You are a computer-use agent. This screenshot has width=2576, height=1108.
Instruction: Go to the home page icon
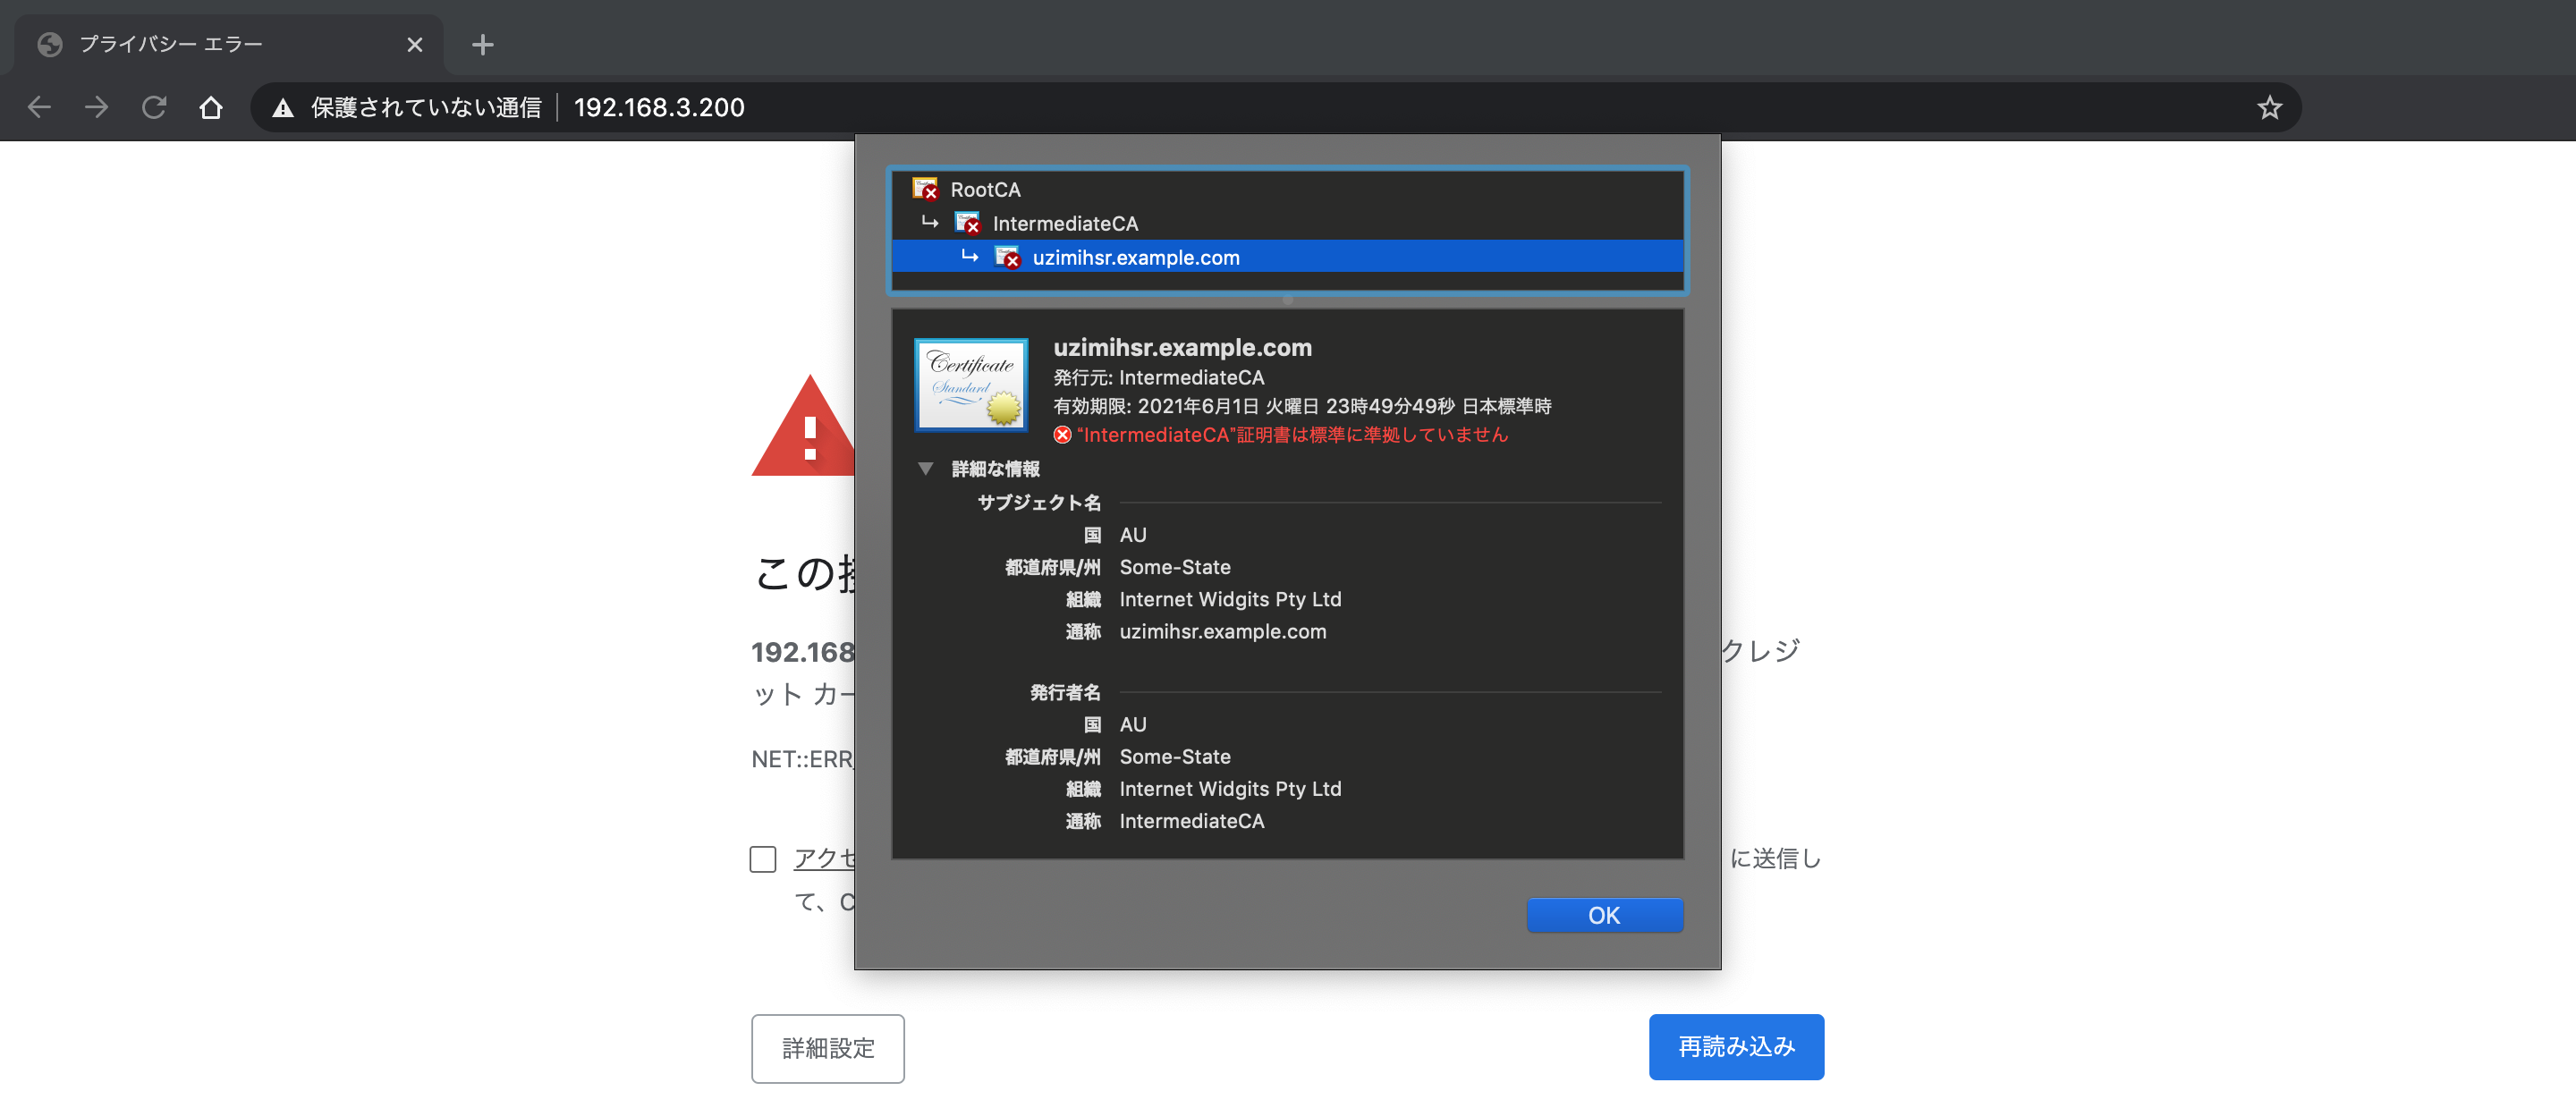[210, 107]
